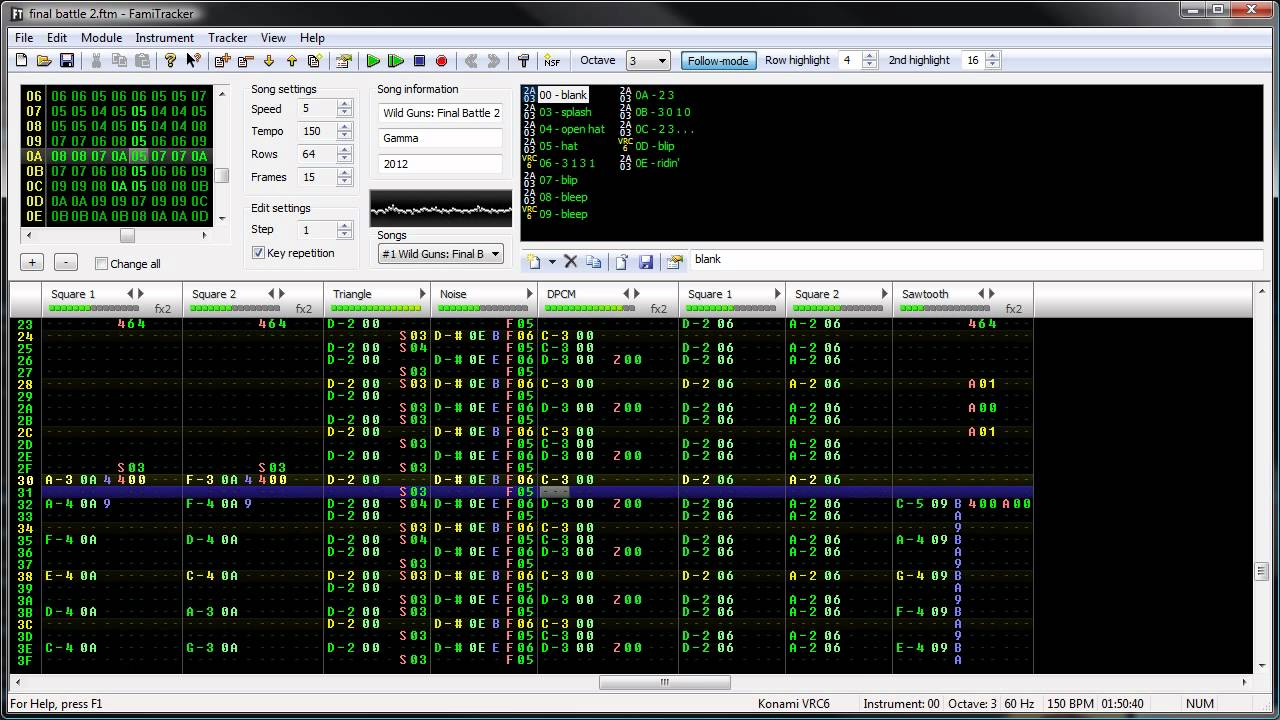The image size is (1280, 720).
Task: Open the Module menu
Action: point(101,38)
